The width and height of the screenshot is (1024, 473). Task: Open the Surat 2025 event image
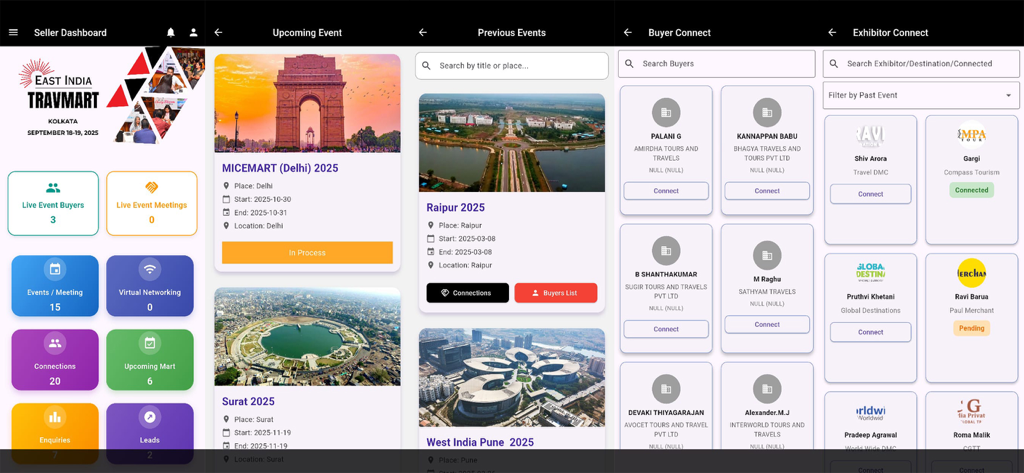307,336
